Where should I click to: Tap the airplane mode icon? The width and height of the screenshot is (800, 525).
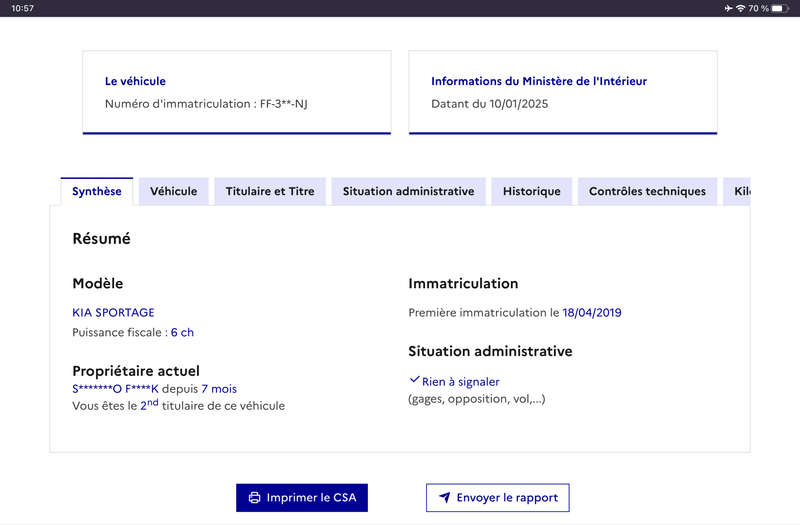[x=728, y=8]
